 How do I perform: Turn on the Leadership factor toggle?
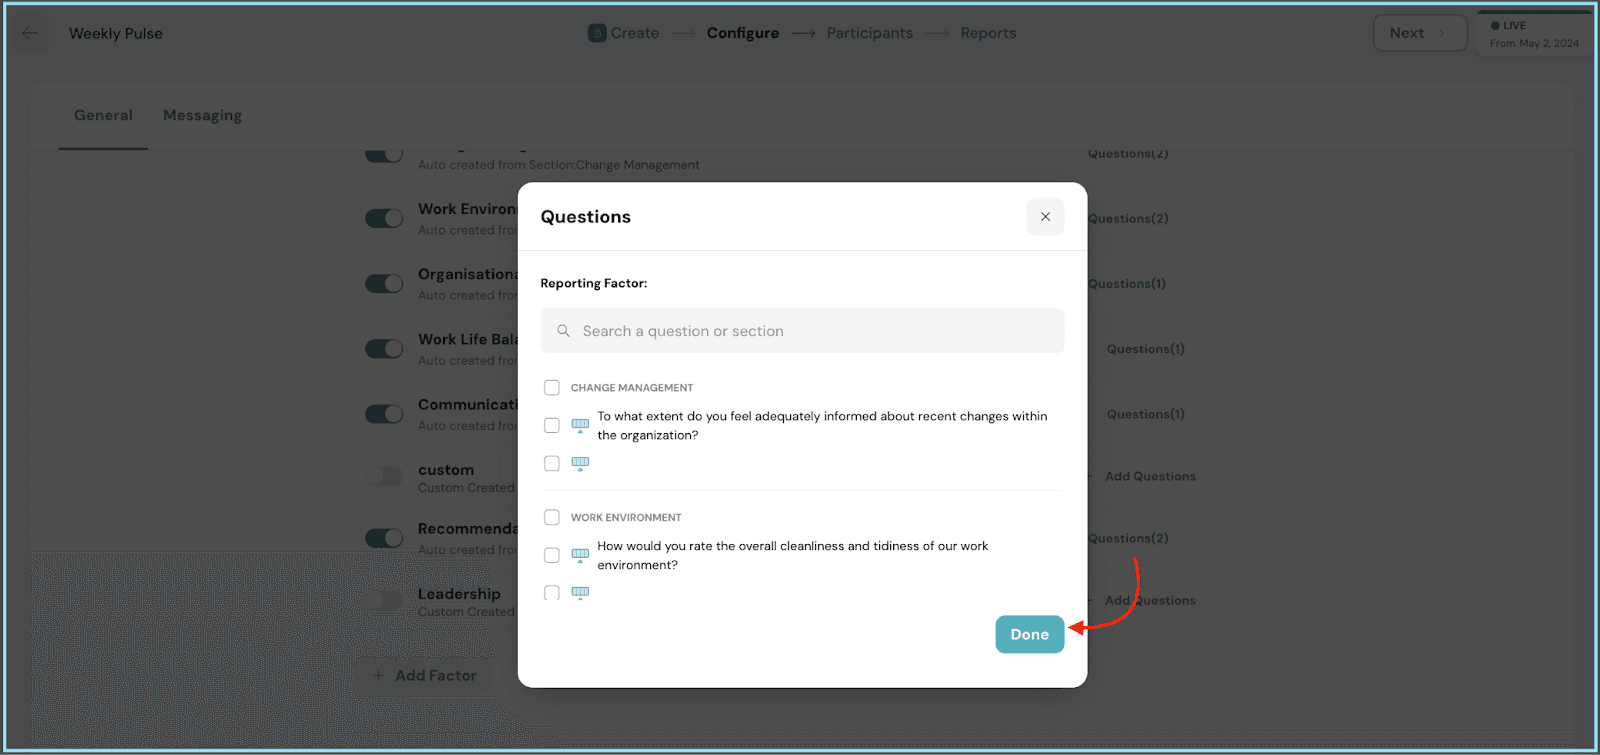click(384, 601)
